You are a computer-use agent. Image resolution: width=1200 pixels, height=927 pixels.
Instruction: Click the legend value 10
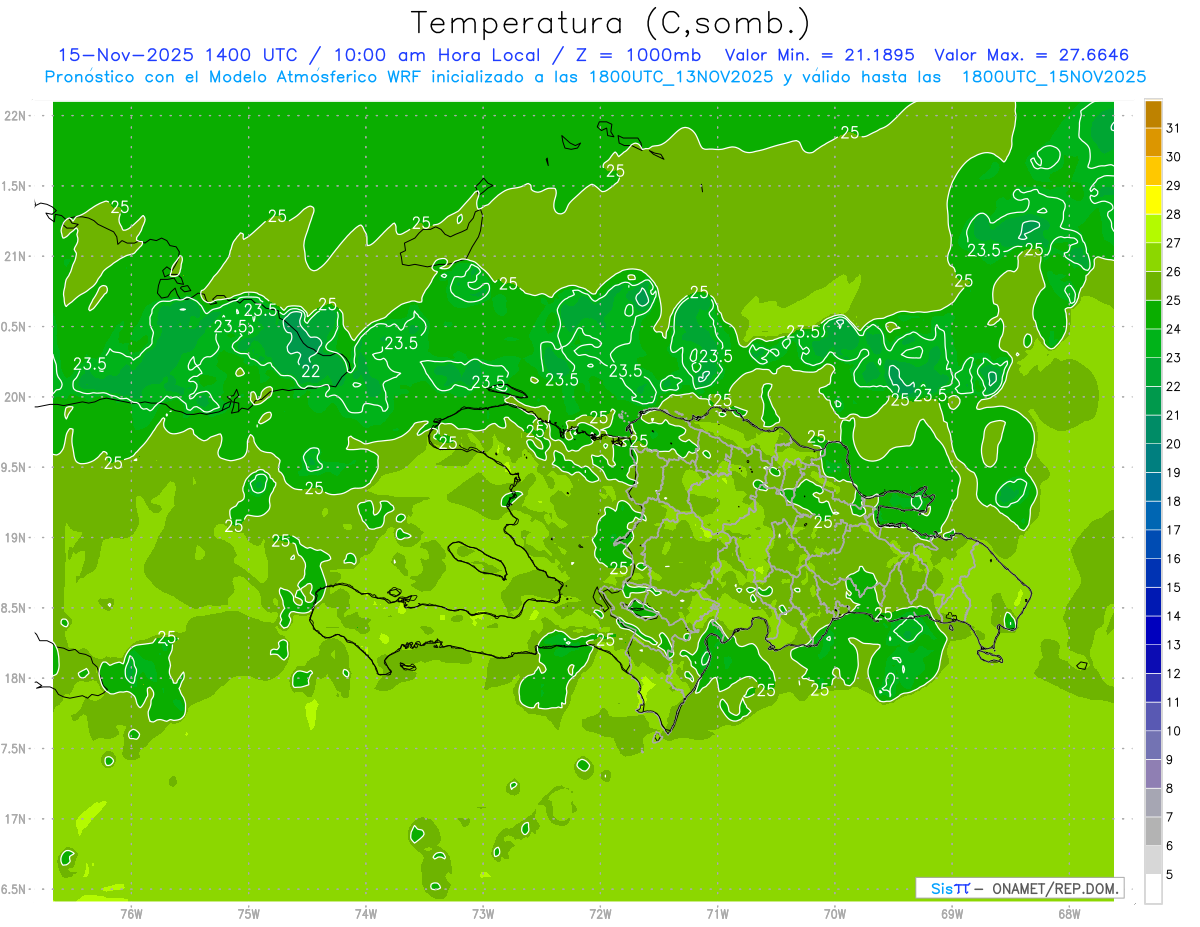[1174, 731]
